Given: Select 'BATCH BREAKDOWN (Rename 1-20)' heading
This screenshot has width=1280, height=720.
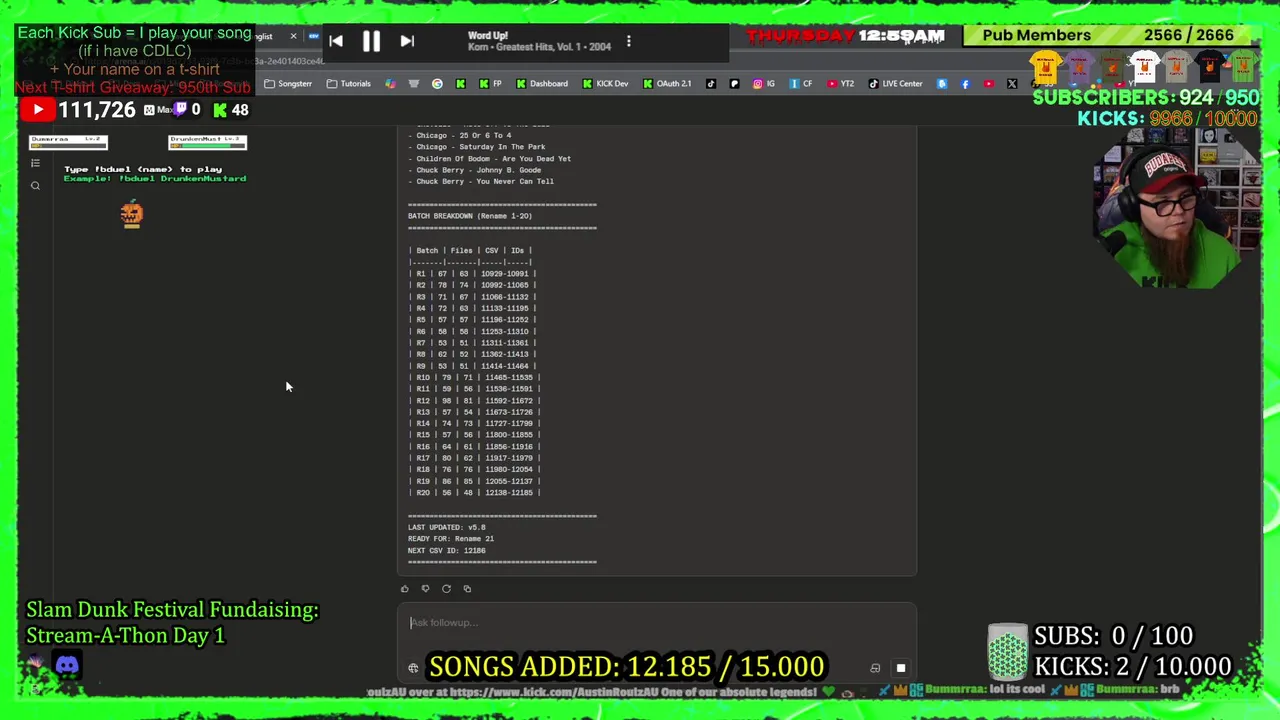Looking at the screenshot, I should tap(470, 216).
